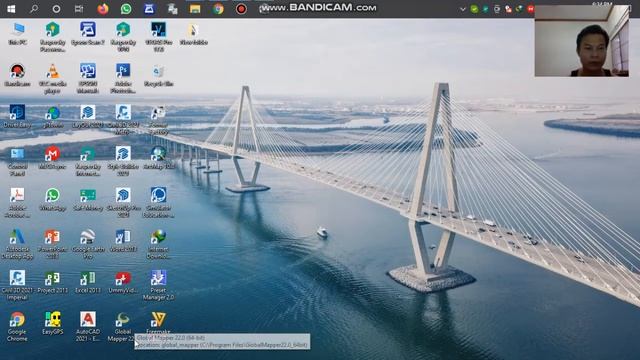The width and height of the screenshot is (640, 360).
Task: Open the UmmyVideo downloader shortcut
Action: tap(123, 282)
